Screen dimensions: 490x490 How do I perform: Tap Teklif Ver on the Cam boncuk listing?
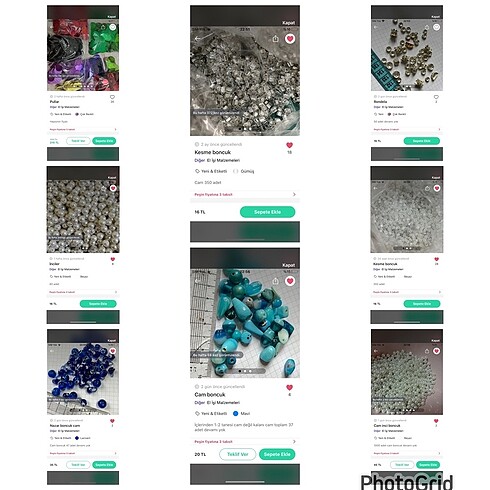238,454
